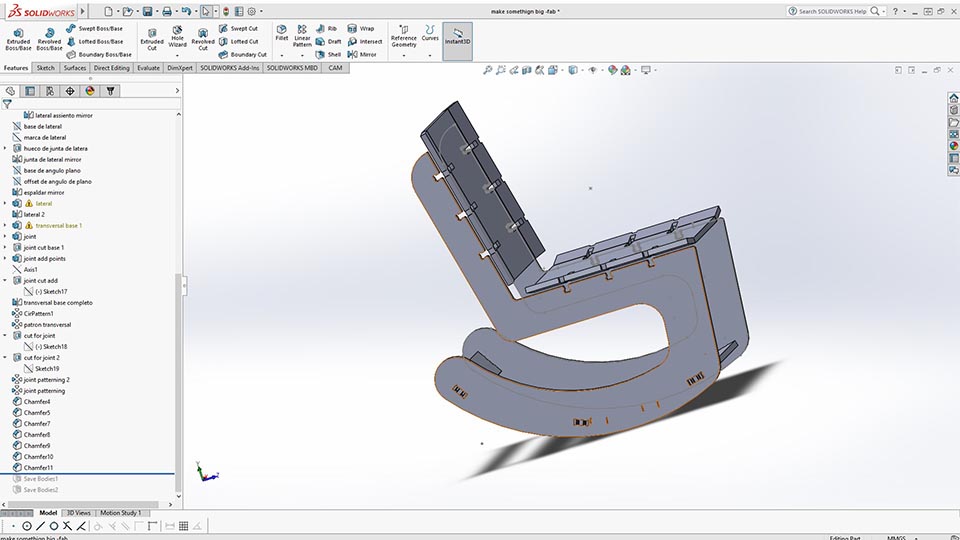
Task: Open the PropertyManager tab
Action: pyautogui.click(x=30, y=91)
